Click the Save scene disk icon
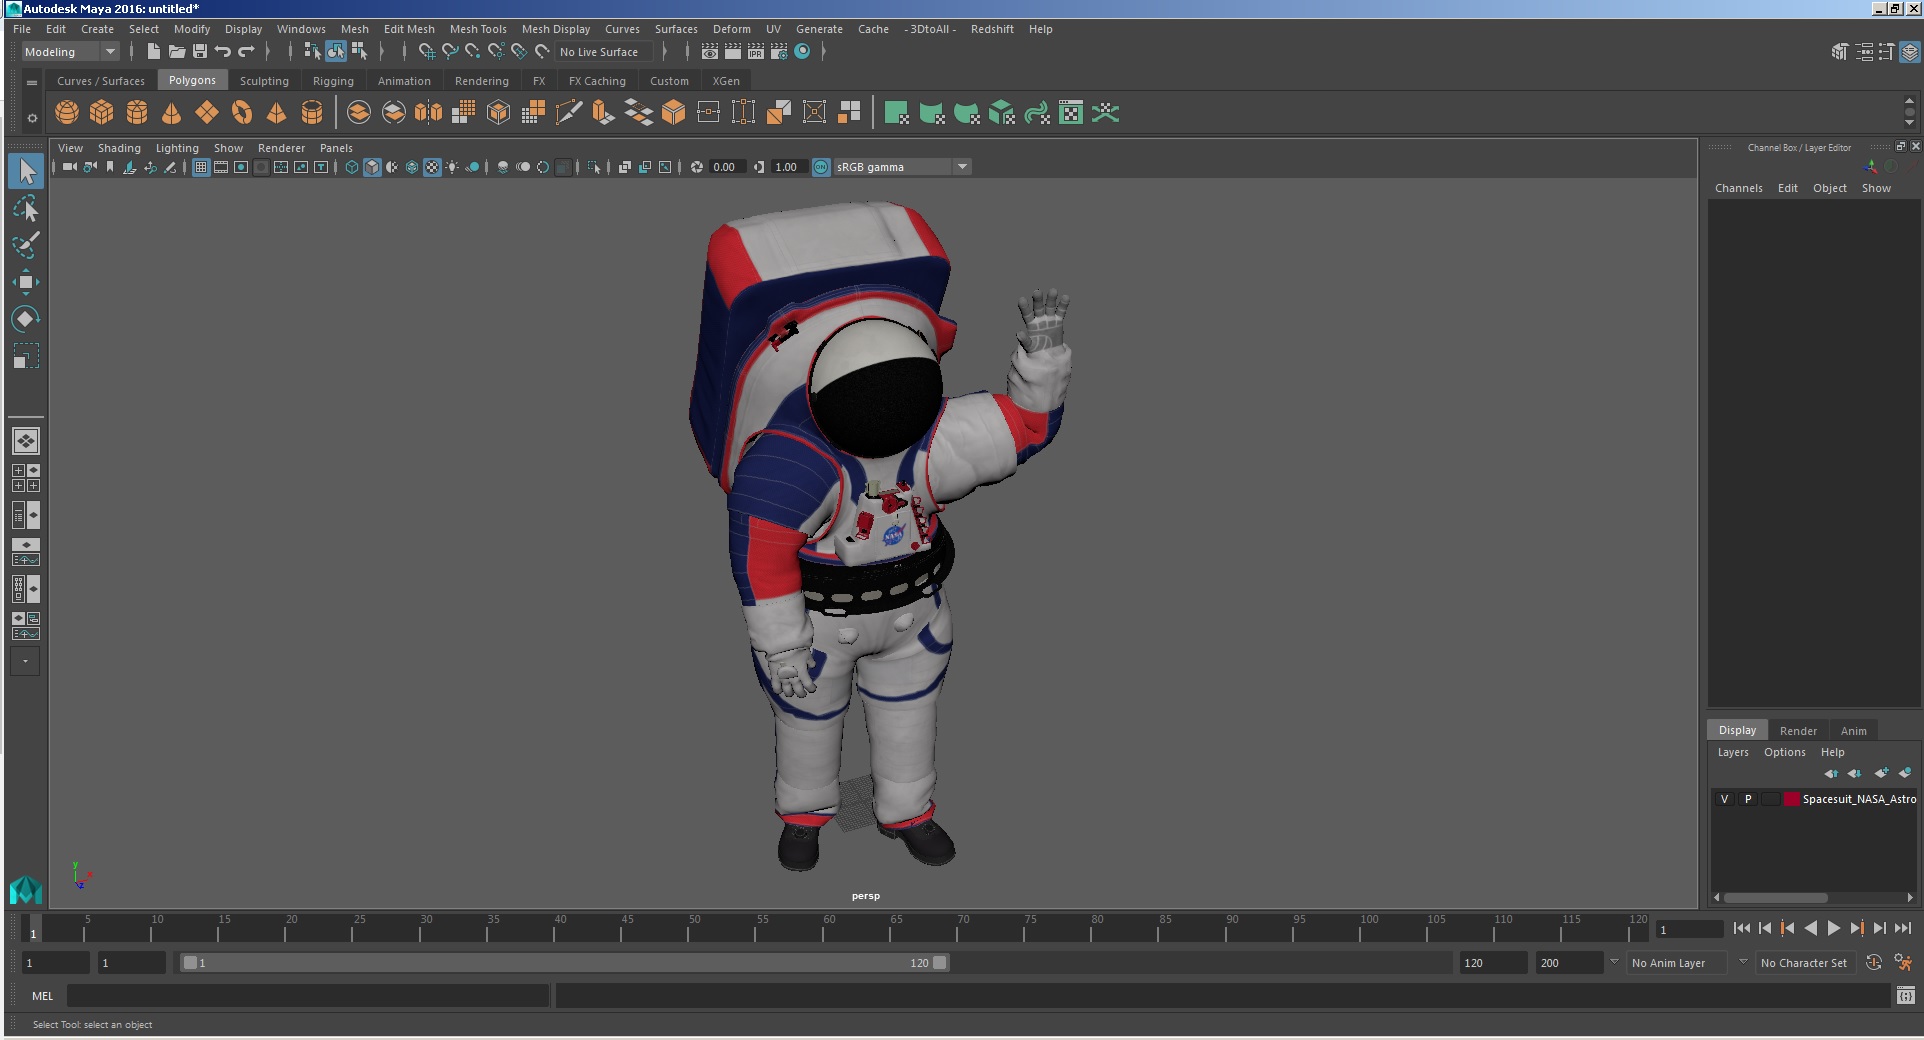 [x=200, y=51]
